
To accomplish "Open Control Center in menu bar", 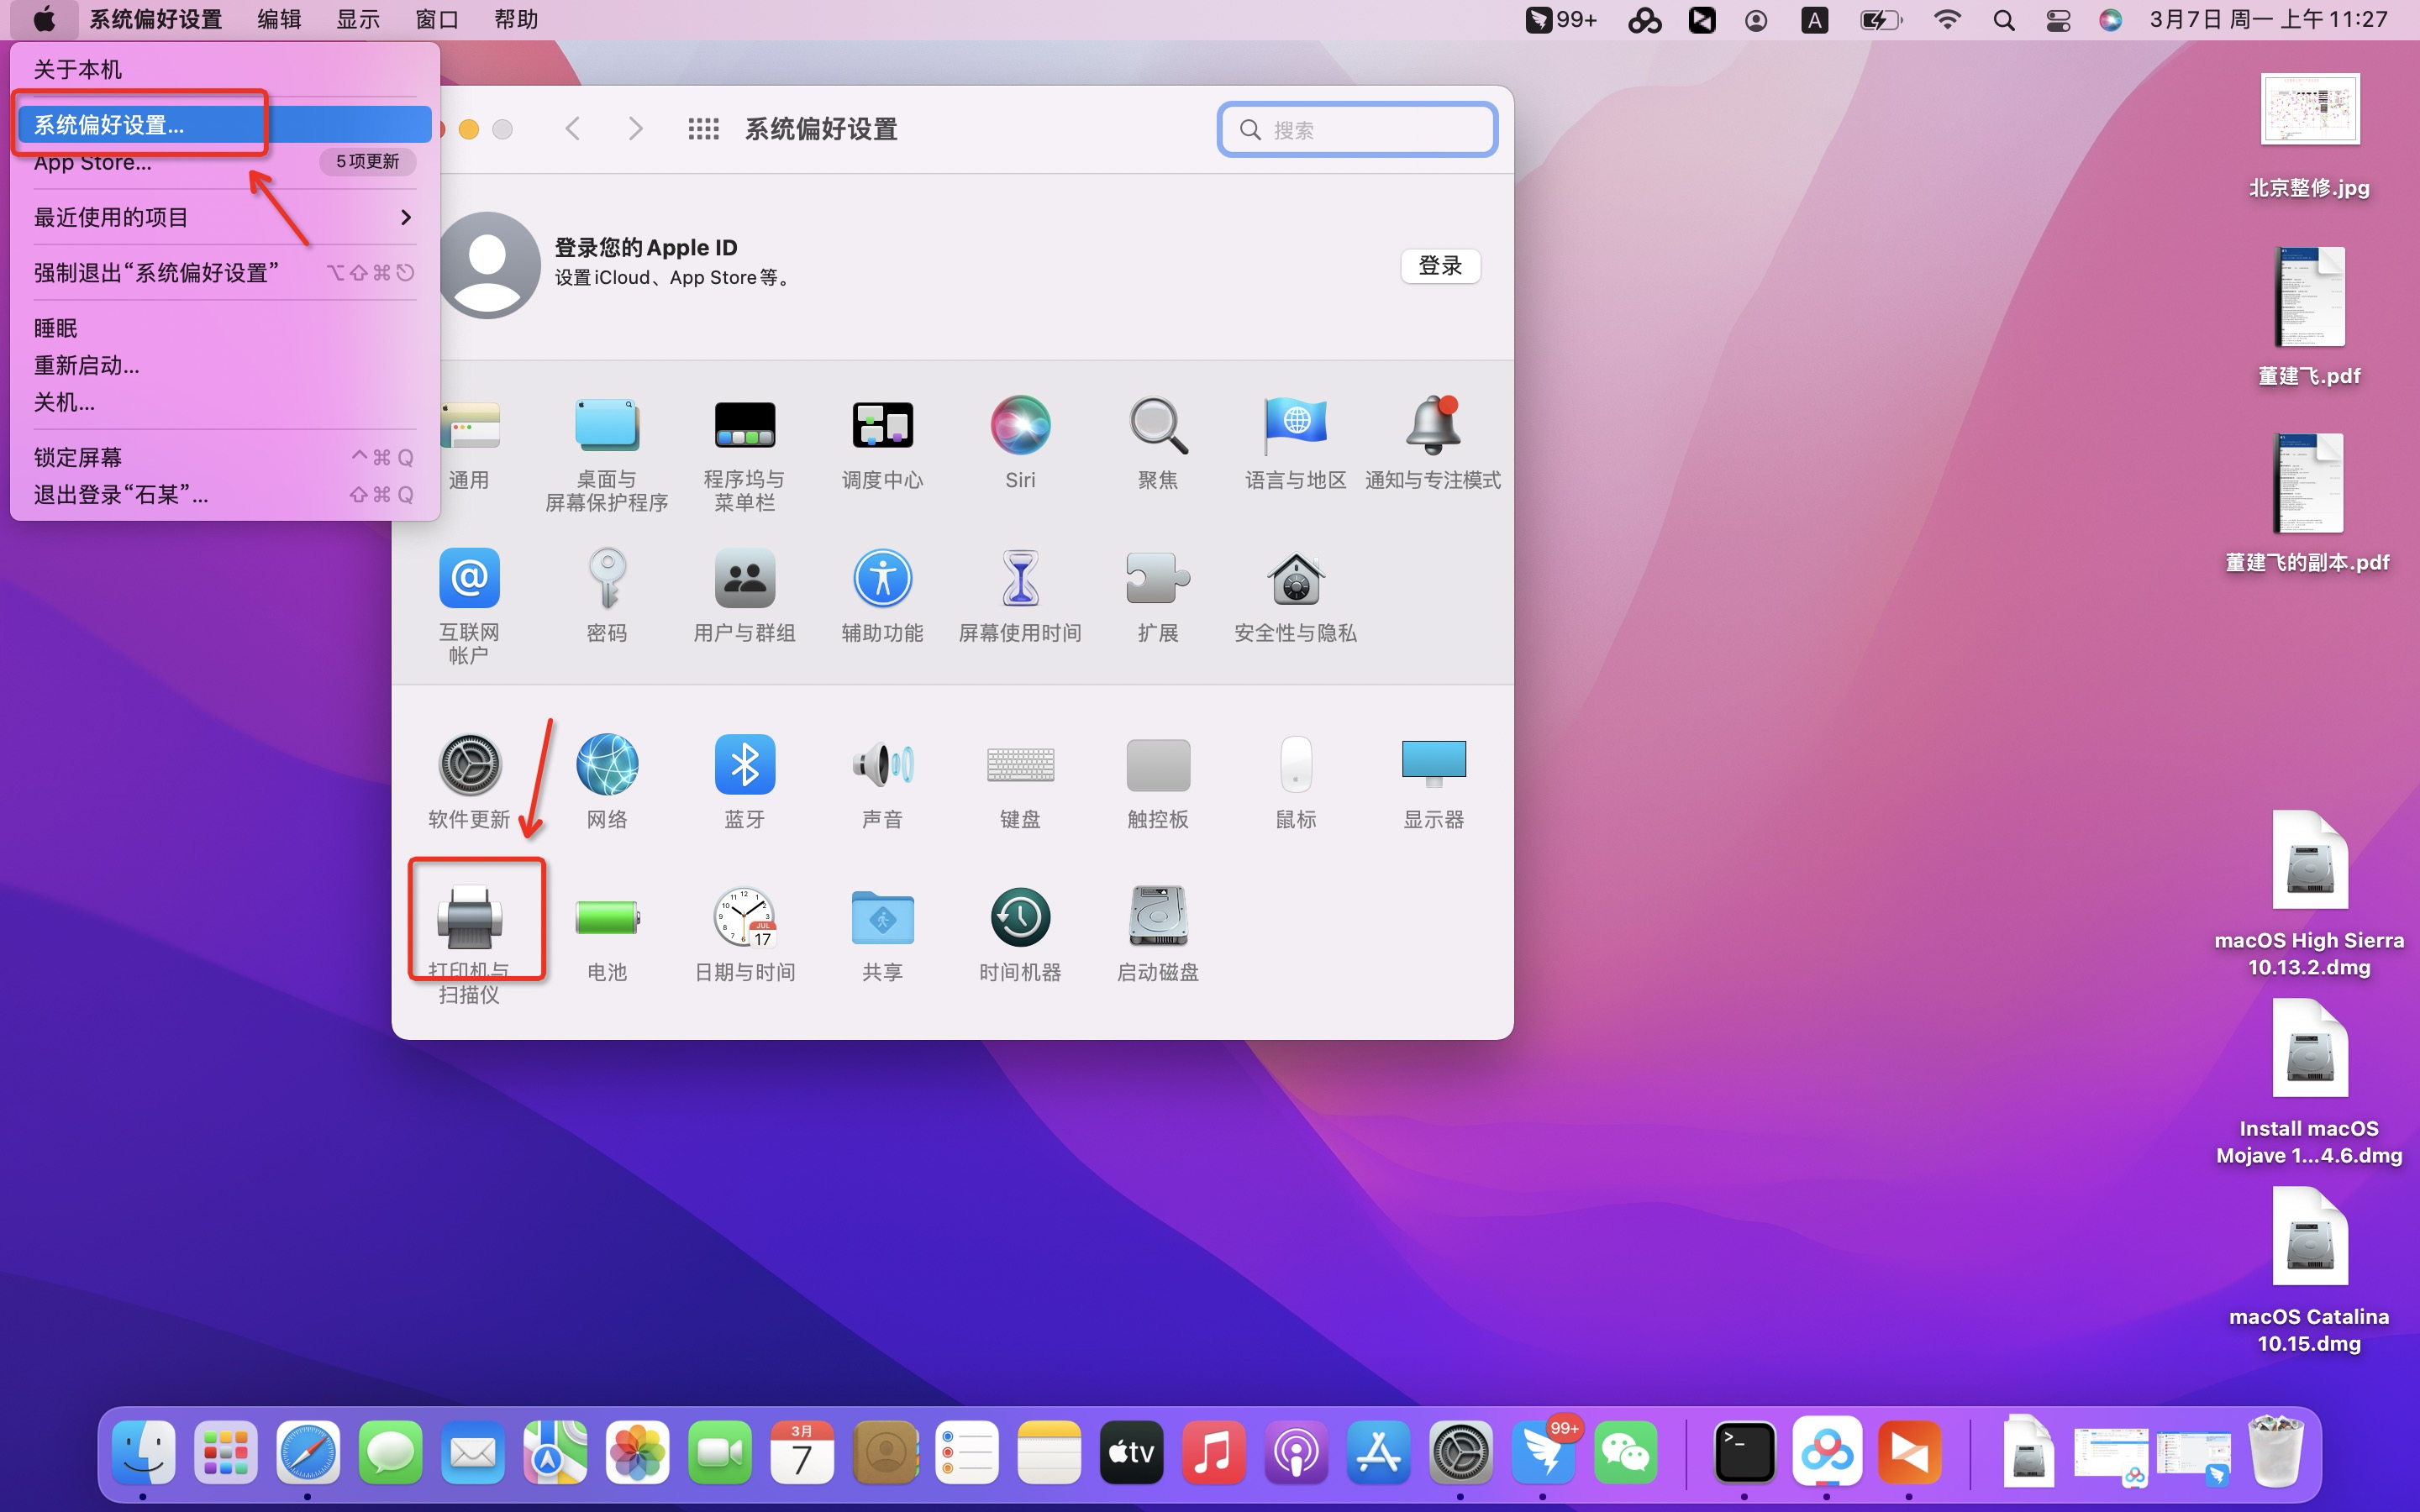I will click(2058, 20).
